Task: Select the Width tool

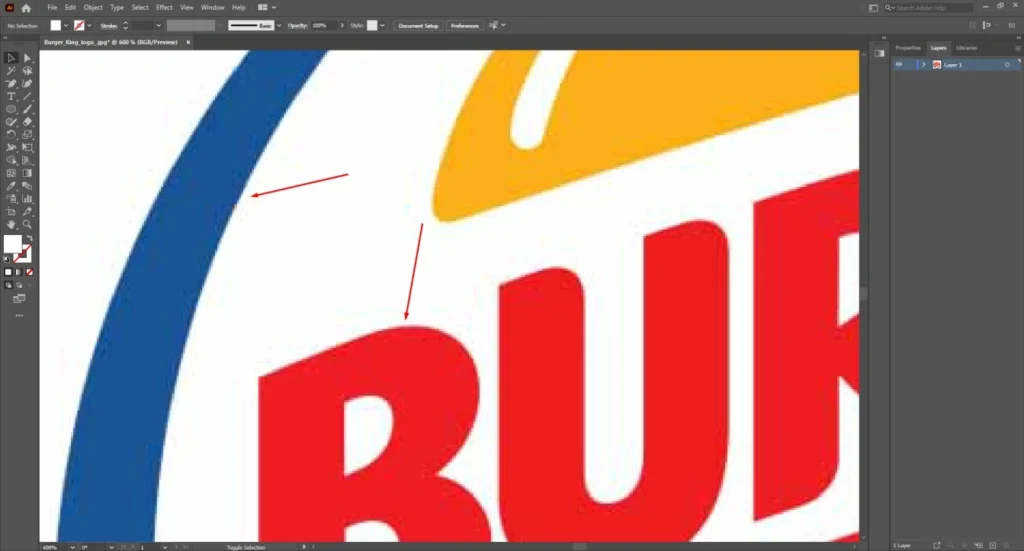Action: pyautogui.click(x=11, y=148)
